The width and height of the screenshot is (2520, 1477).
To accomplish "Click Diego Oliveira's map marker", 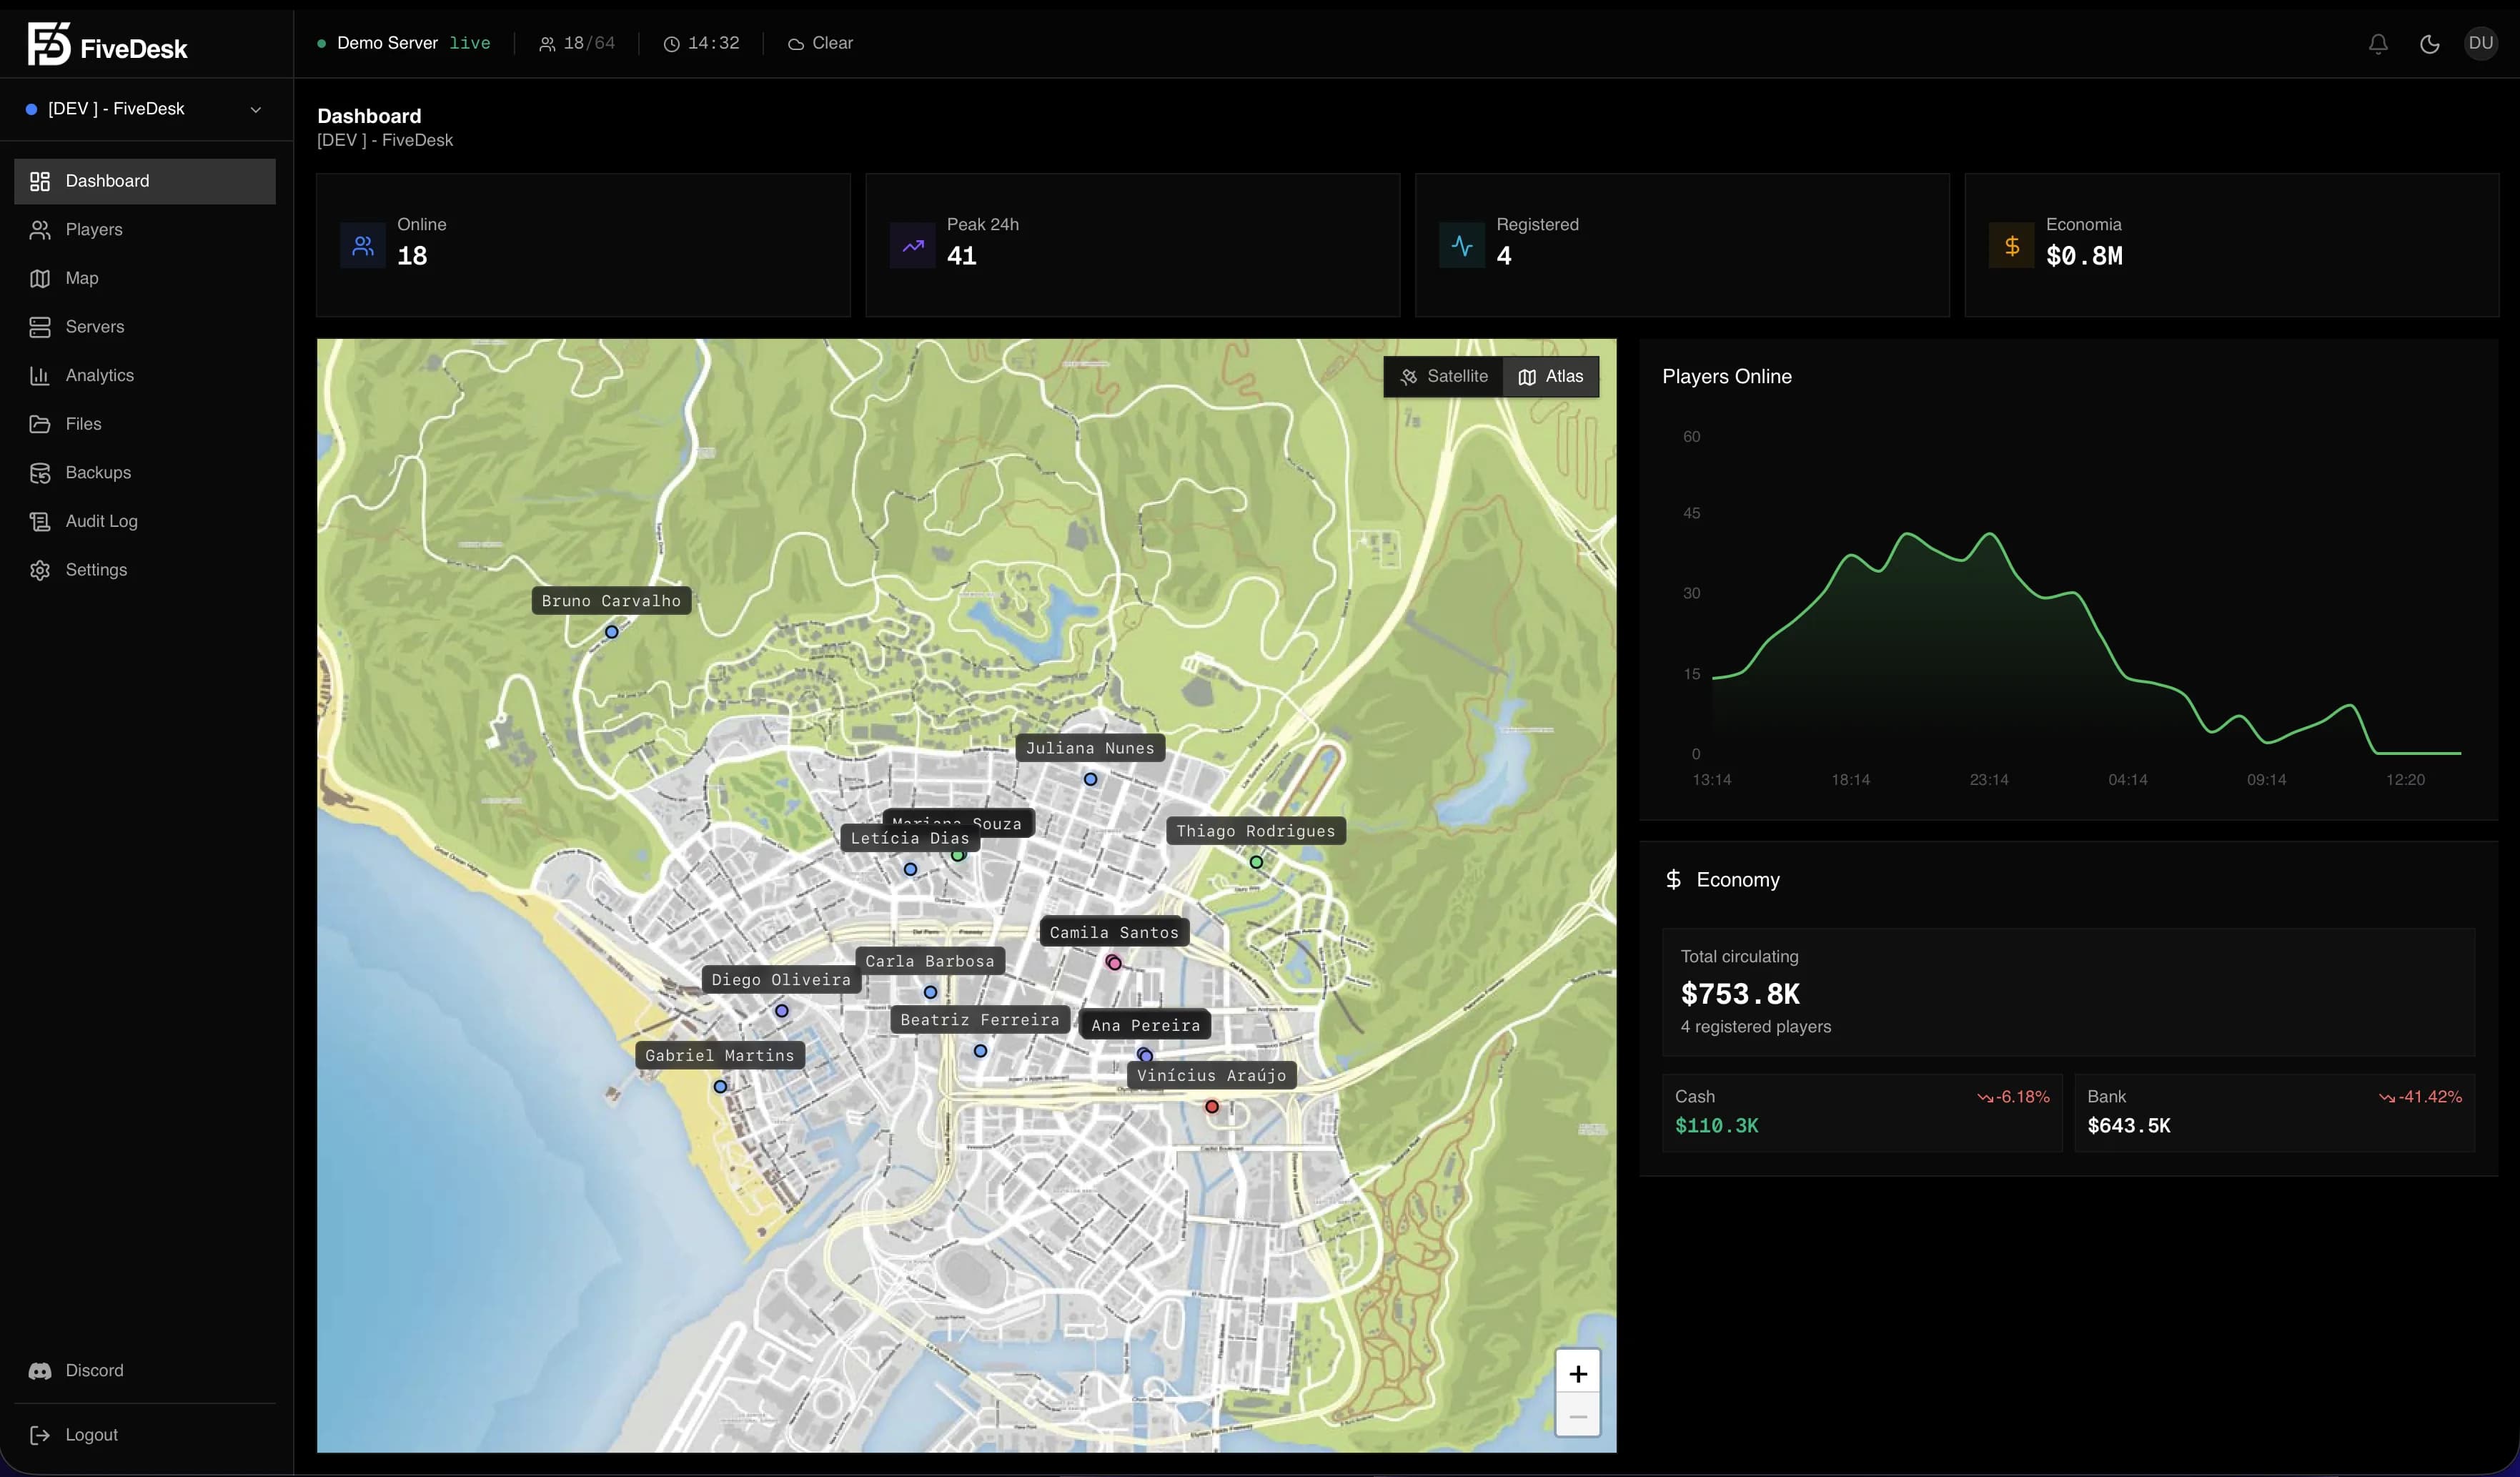I will pos(782,1011).
